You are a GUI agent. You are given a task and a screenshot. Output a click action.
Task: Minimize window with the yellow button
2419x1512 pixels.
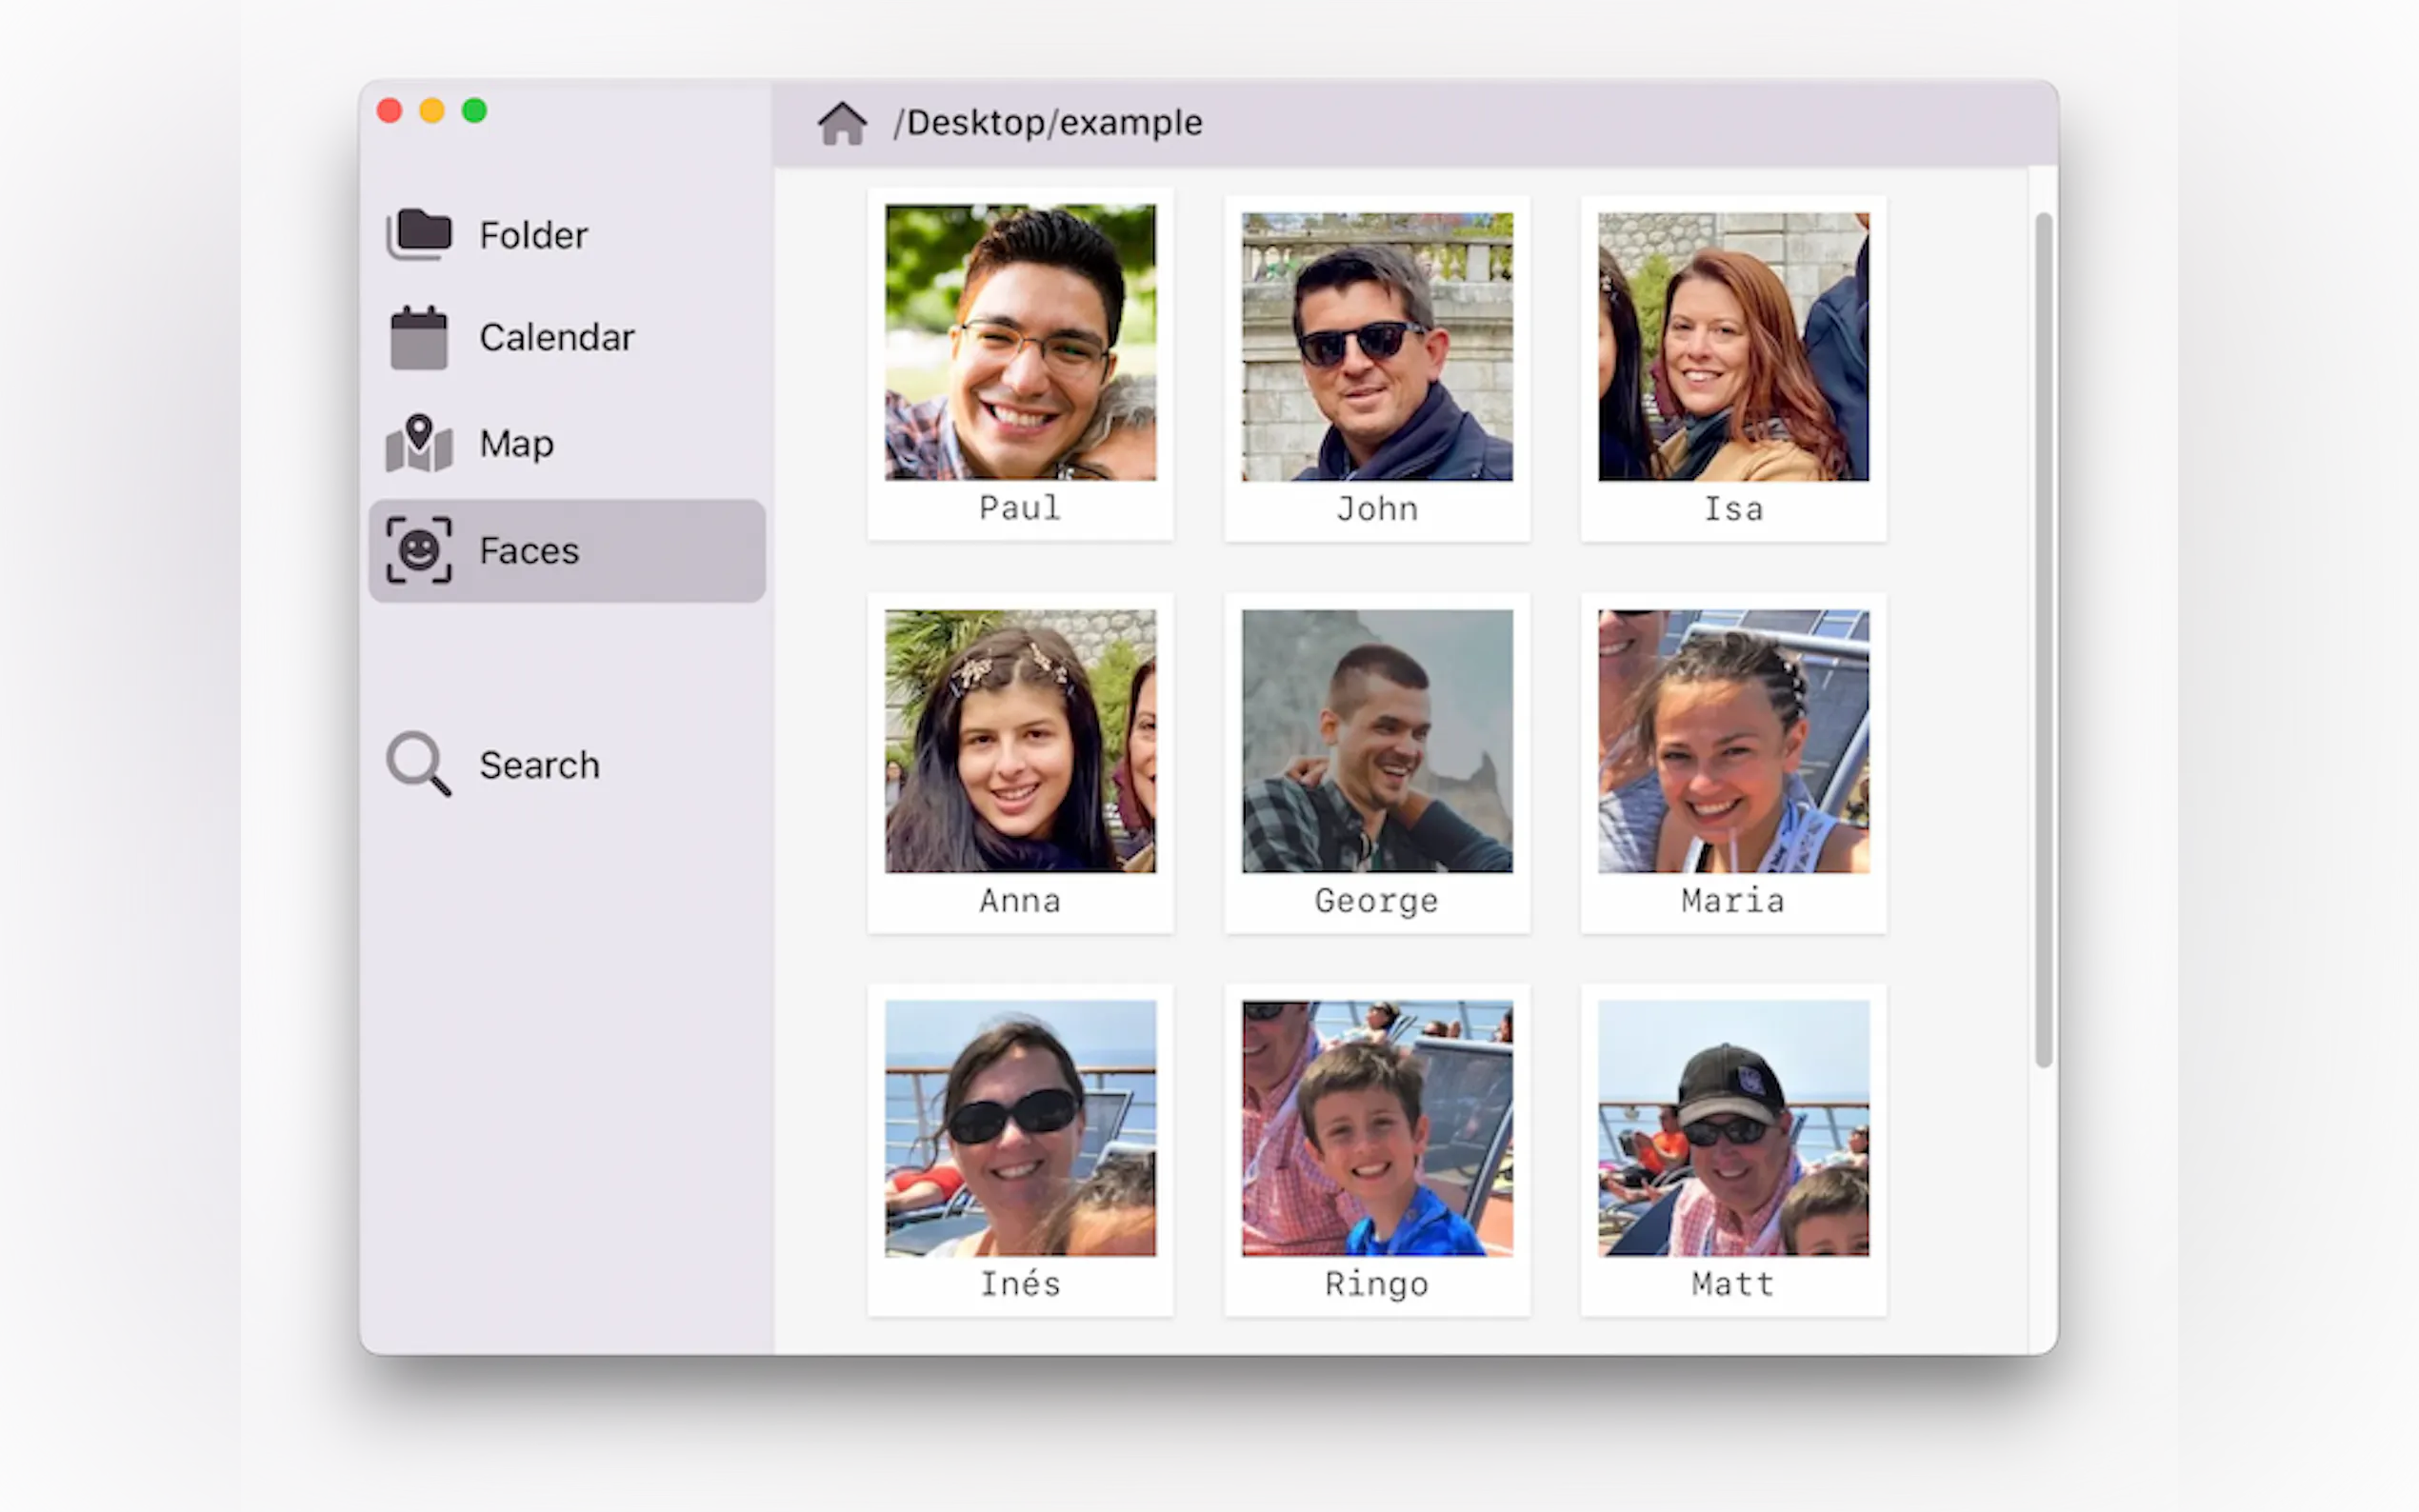coord(432,110)
